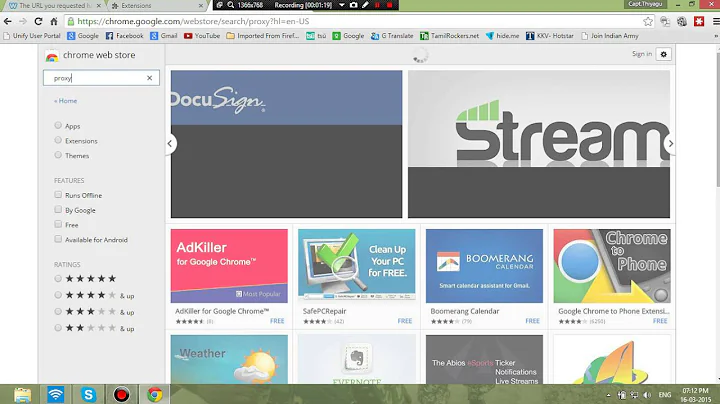Open File Explorer from taskbar
This screenshot has width=720, height=404.
tap(22, 394)
